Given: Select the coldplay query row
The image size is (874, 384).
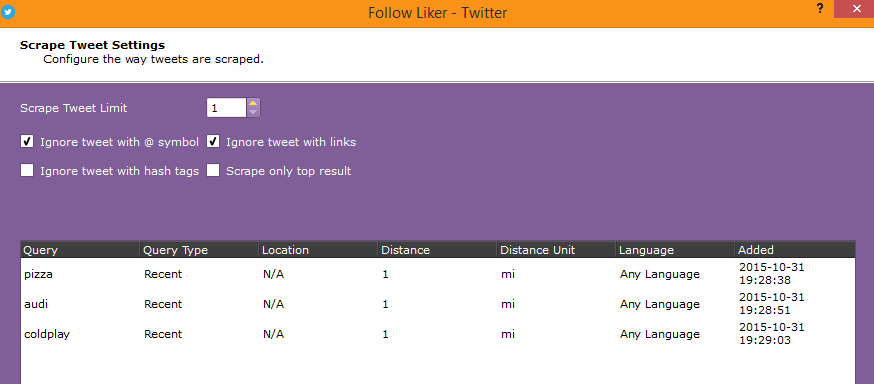Looking at the screenshot, I should pos(438,334).
